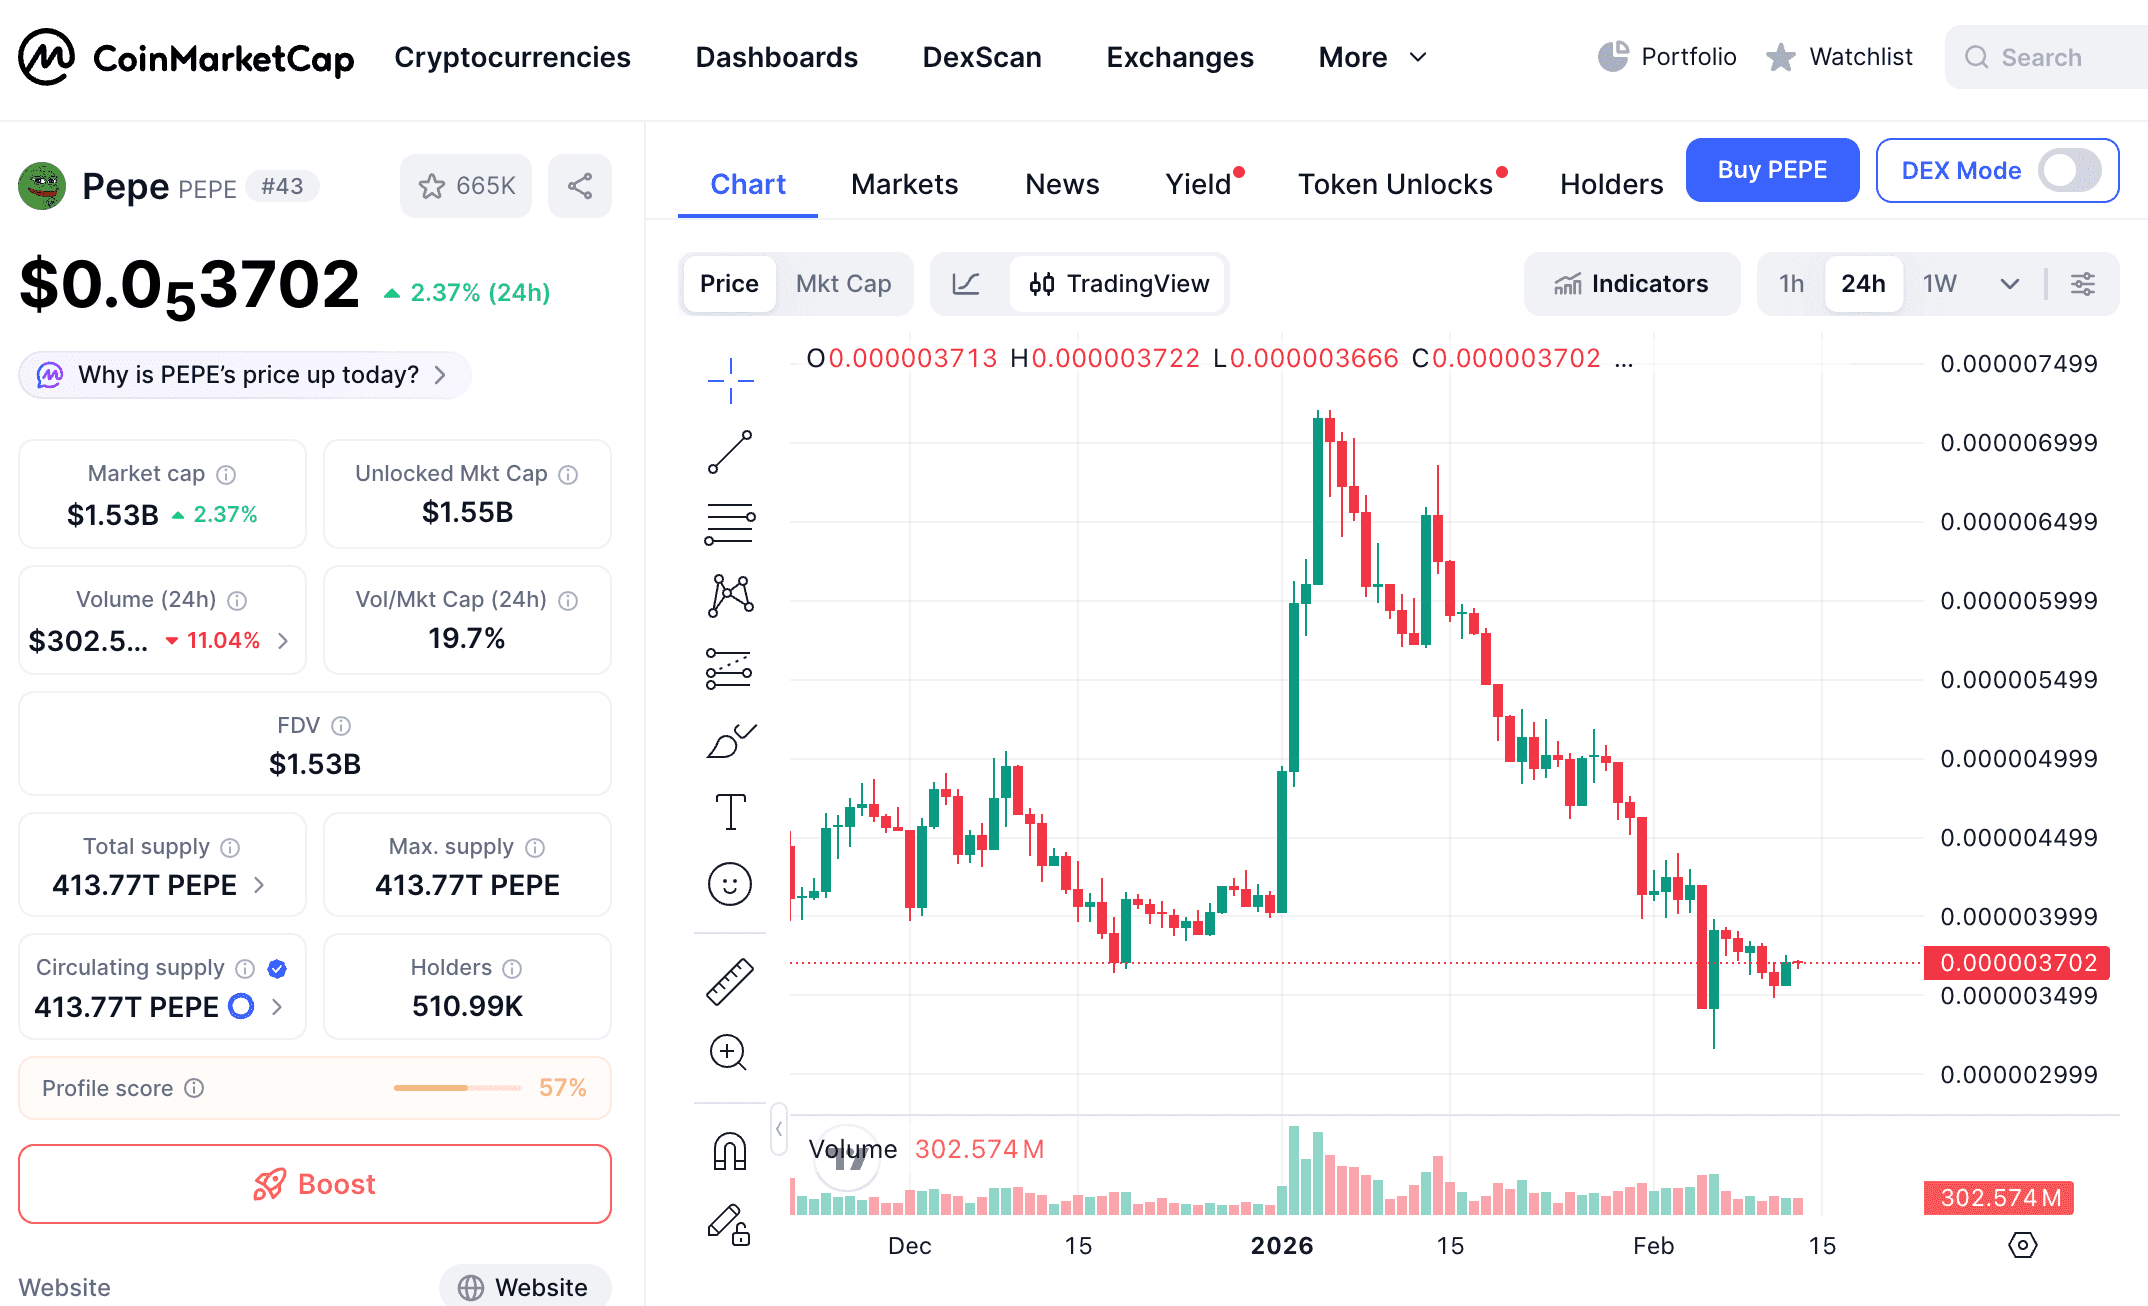
Task: Enable the DEX Mode switch
Action: [2068, 171]
